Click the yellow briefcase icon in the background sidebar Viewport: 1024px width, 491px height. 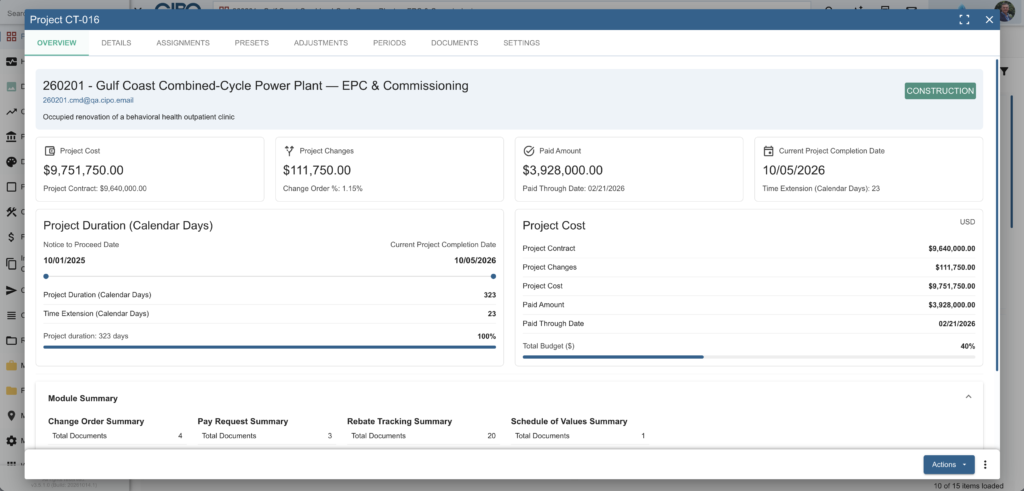coord(11,366)
